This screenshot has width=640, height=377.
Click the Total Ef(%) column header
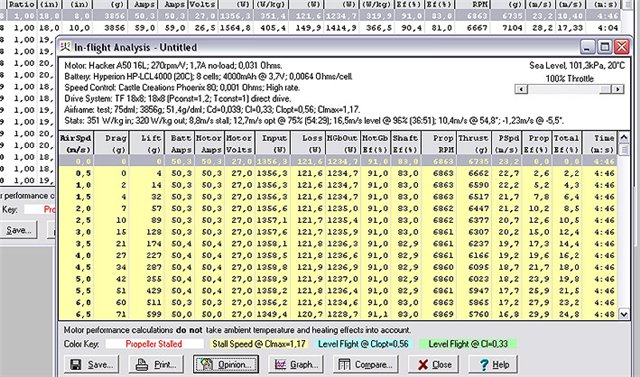(x=567, y=144)
